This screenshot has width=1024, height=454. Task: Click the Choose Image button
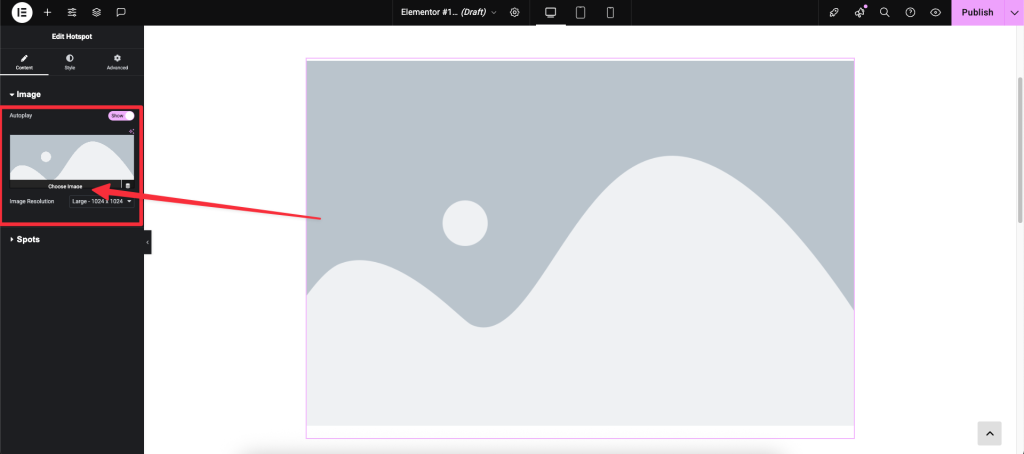click(x=65, y=186)
